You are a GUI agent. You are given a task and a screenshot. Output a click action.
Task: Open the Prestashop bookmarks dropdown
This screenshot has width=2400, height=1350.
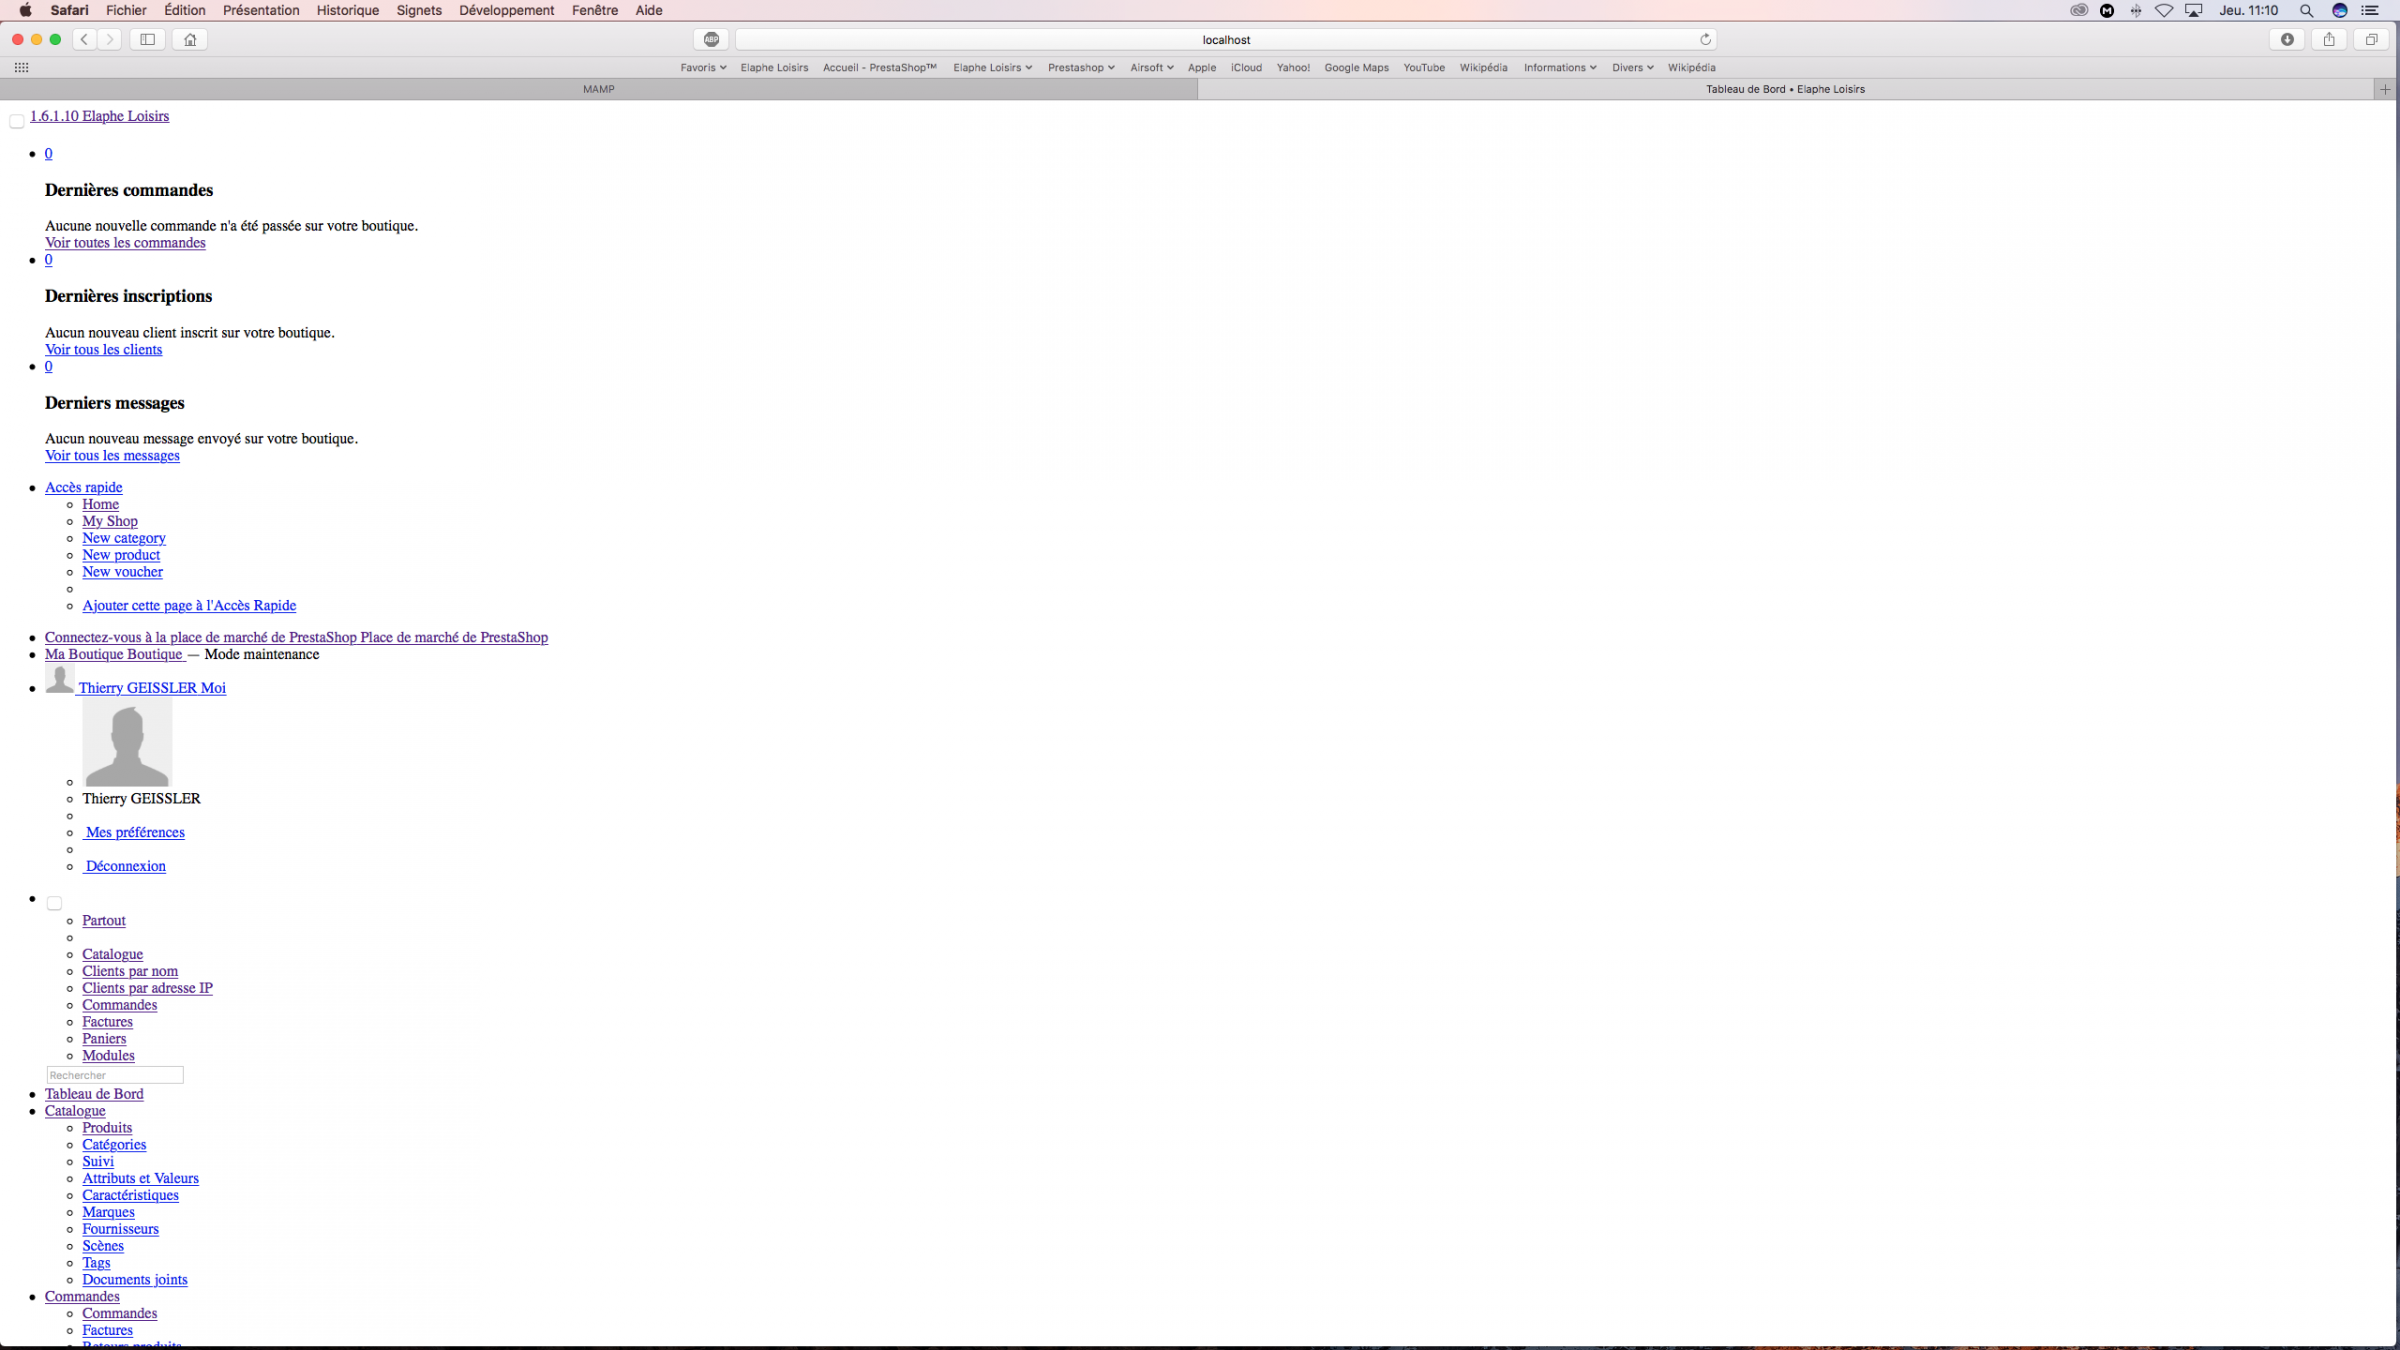click(x=1080, y=67)
